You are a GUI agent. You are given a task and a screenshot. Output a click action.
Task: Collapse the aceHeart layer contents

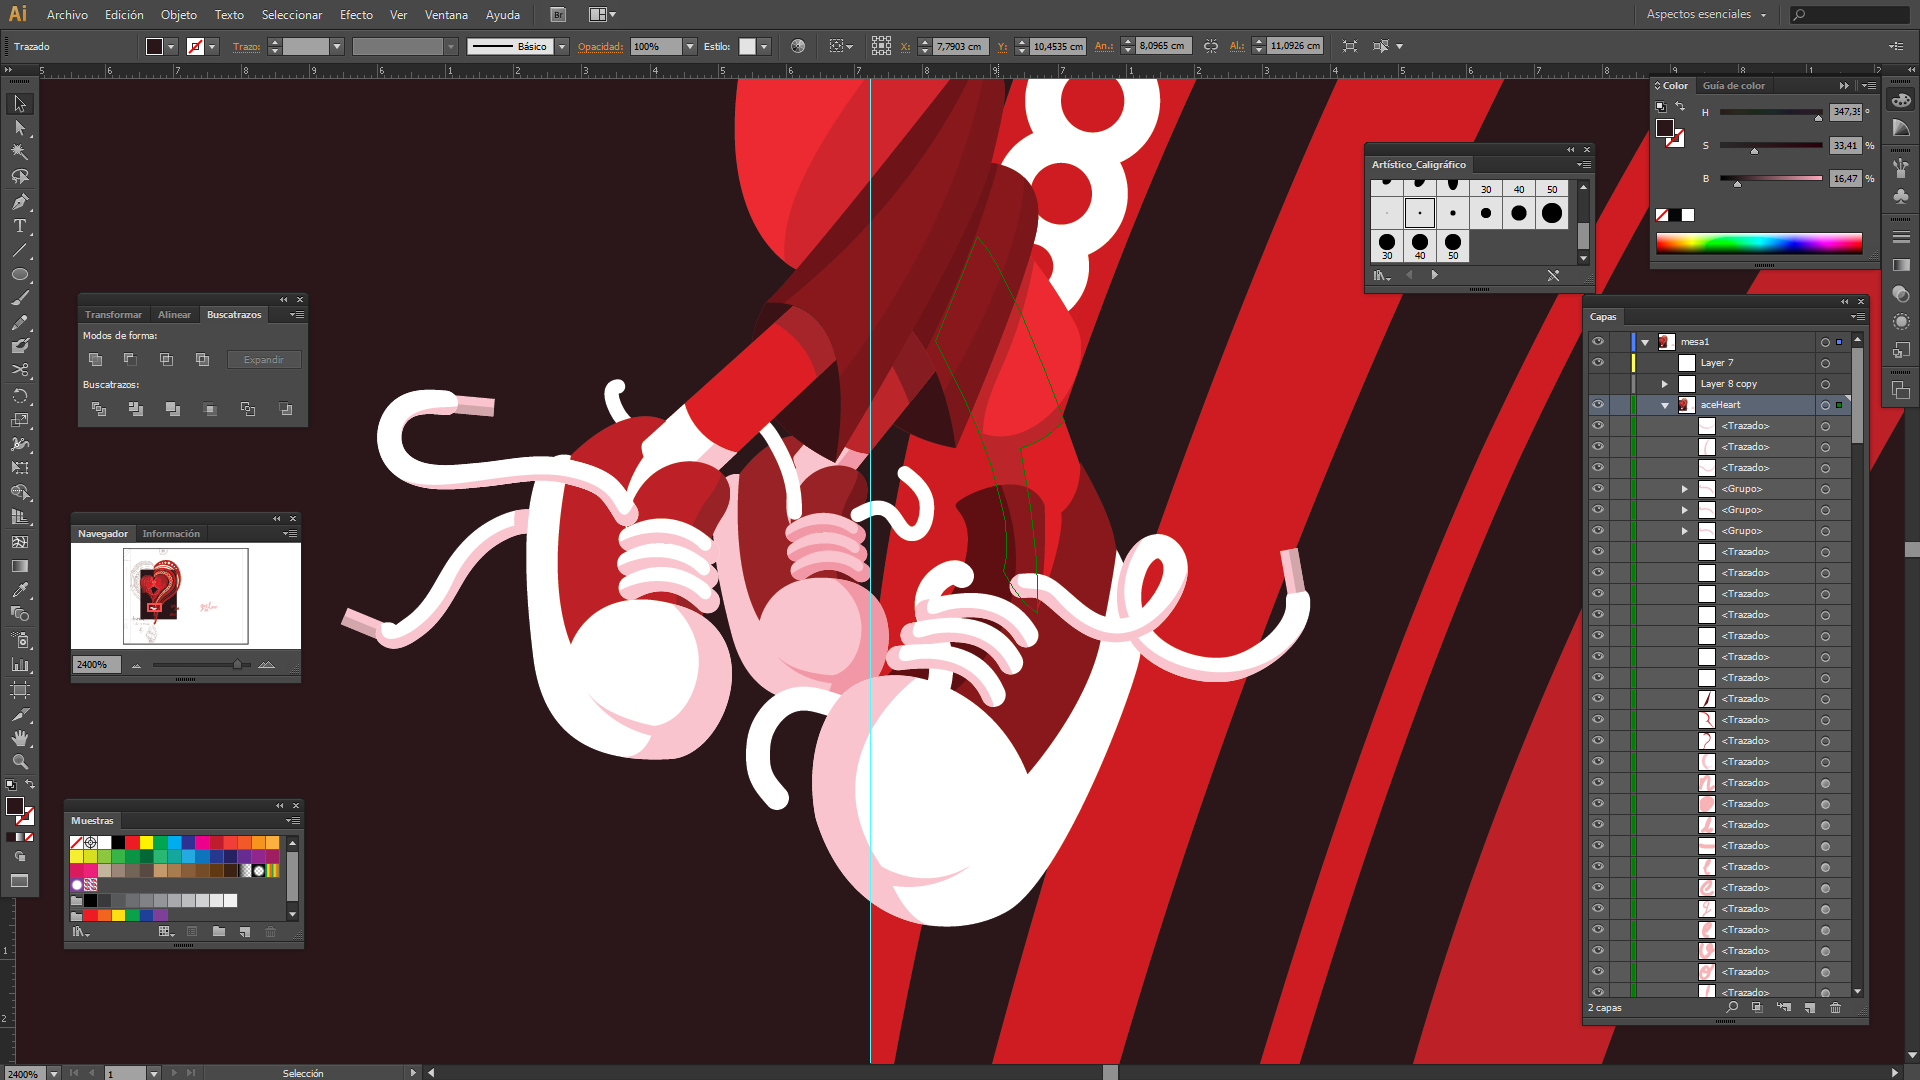pos(1665,405)
